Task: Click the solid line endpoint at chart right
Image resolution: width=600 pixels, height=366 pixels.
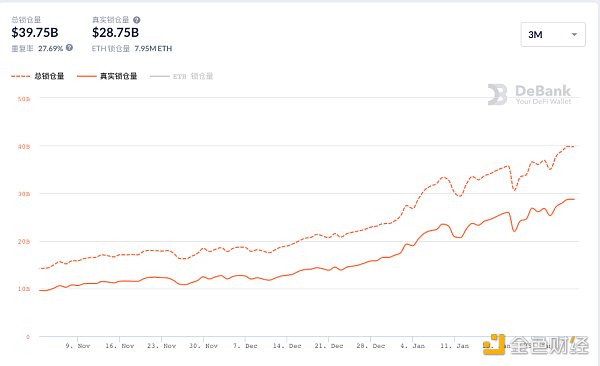Action: click(574, 199)
